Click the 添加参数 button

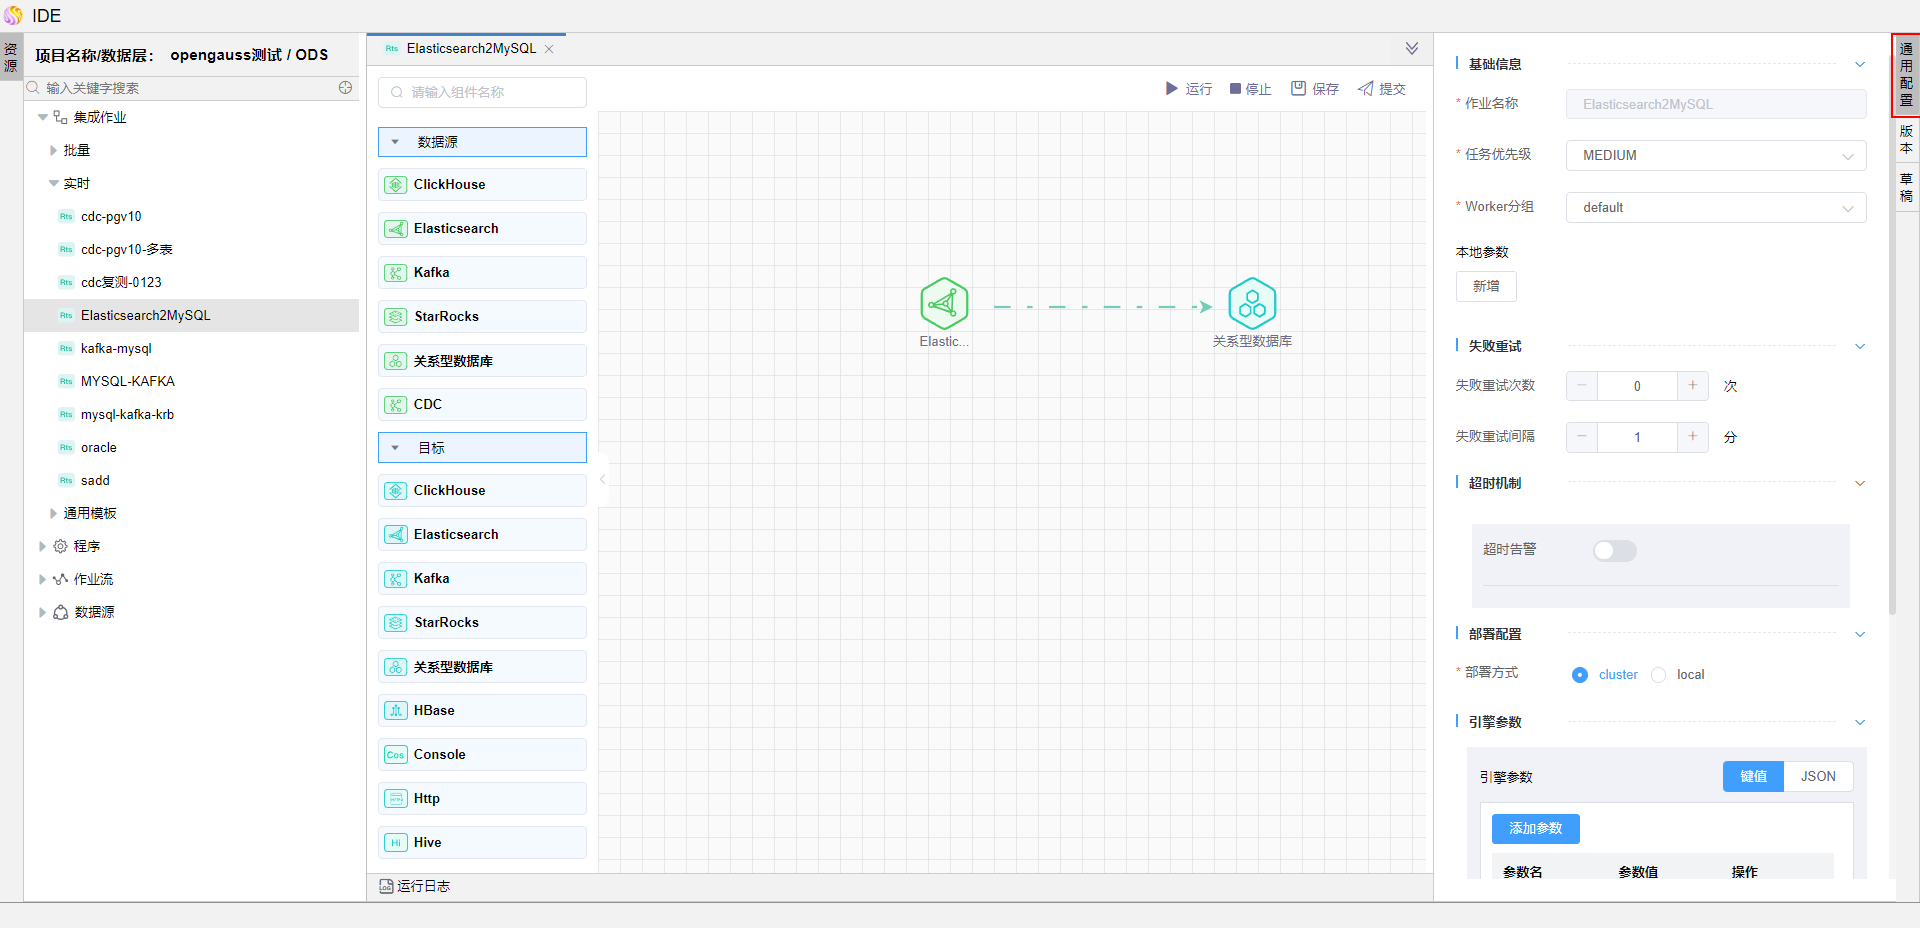[x=1535, y=829]
